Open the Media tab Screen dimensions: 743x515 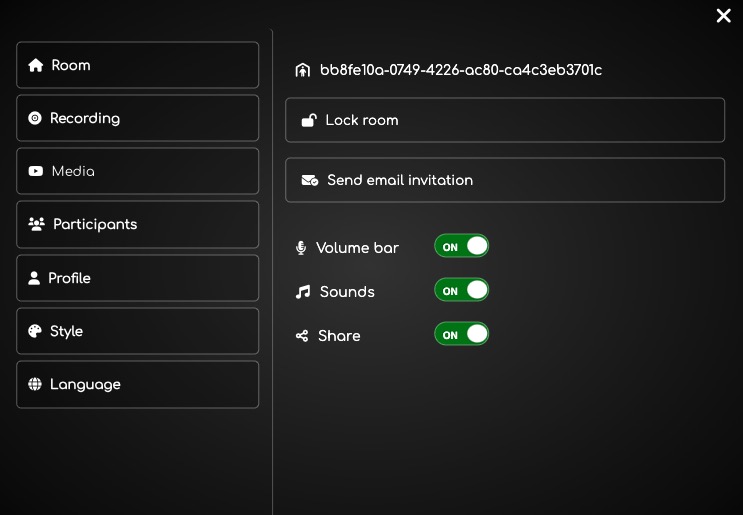pos(137,171)
